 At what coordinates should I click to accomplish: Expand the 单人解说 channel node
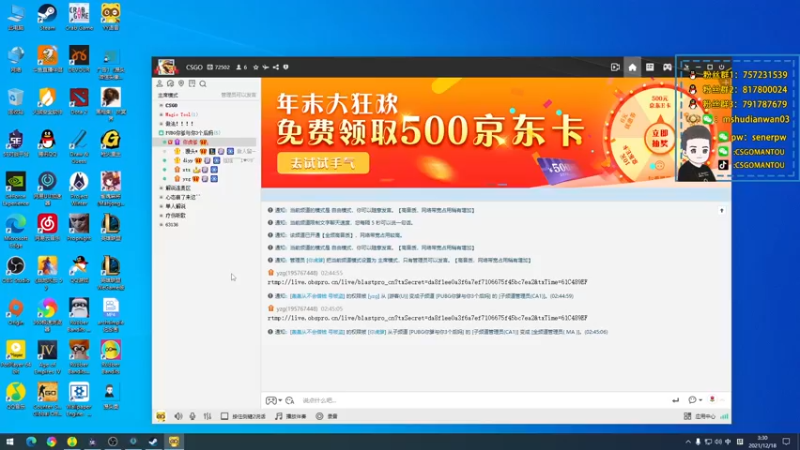tap(161, 206)
